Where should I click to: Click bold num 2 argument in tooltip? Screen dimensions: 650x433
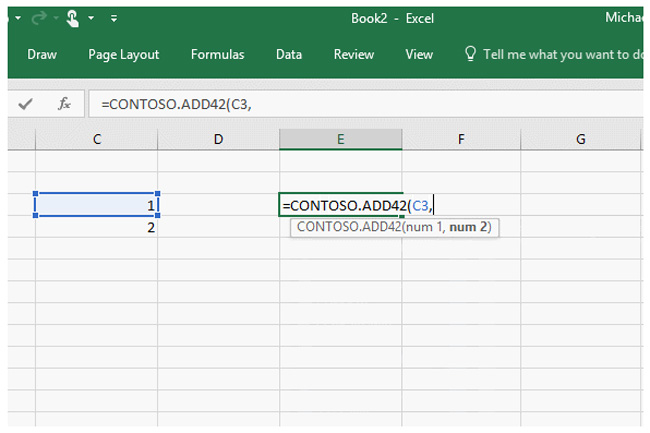coord(468,227)
